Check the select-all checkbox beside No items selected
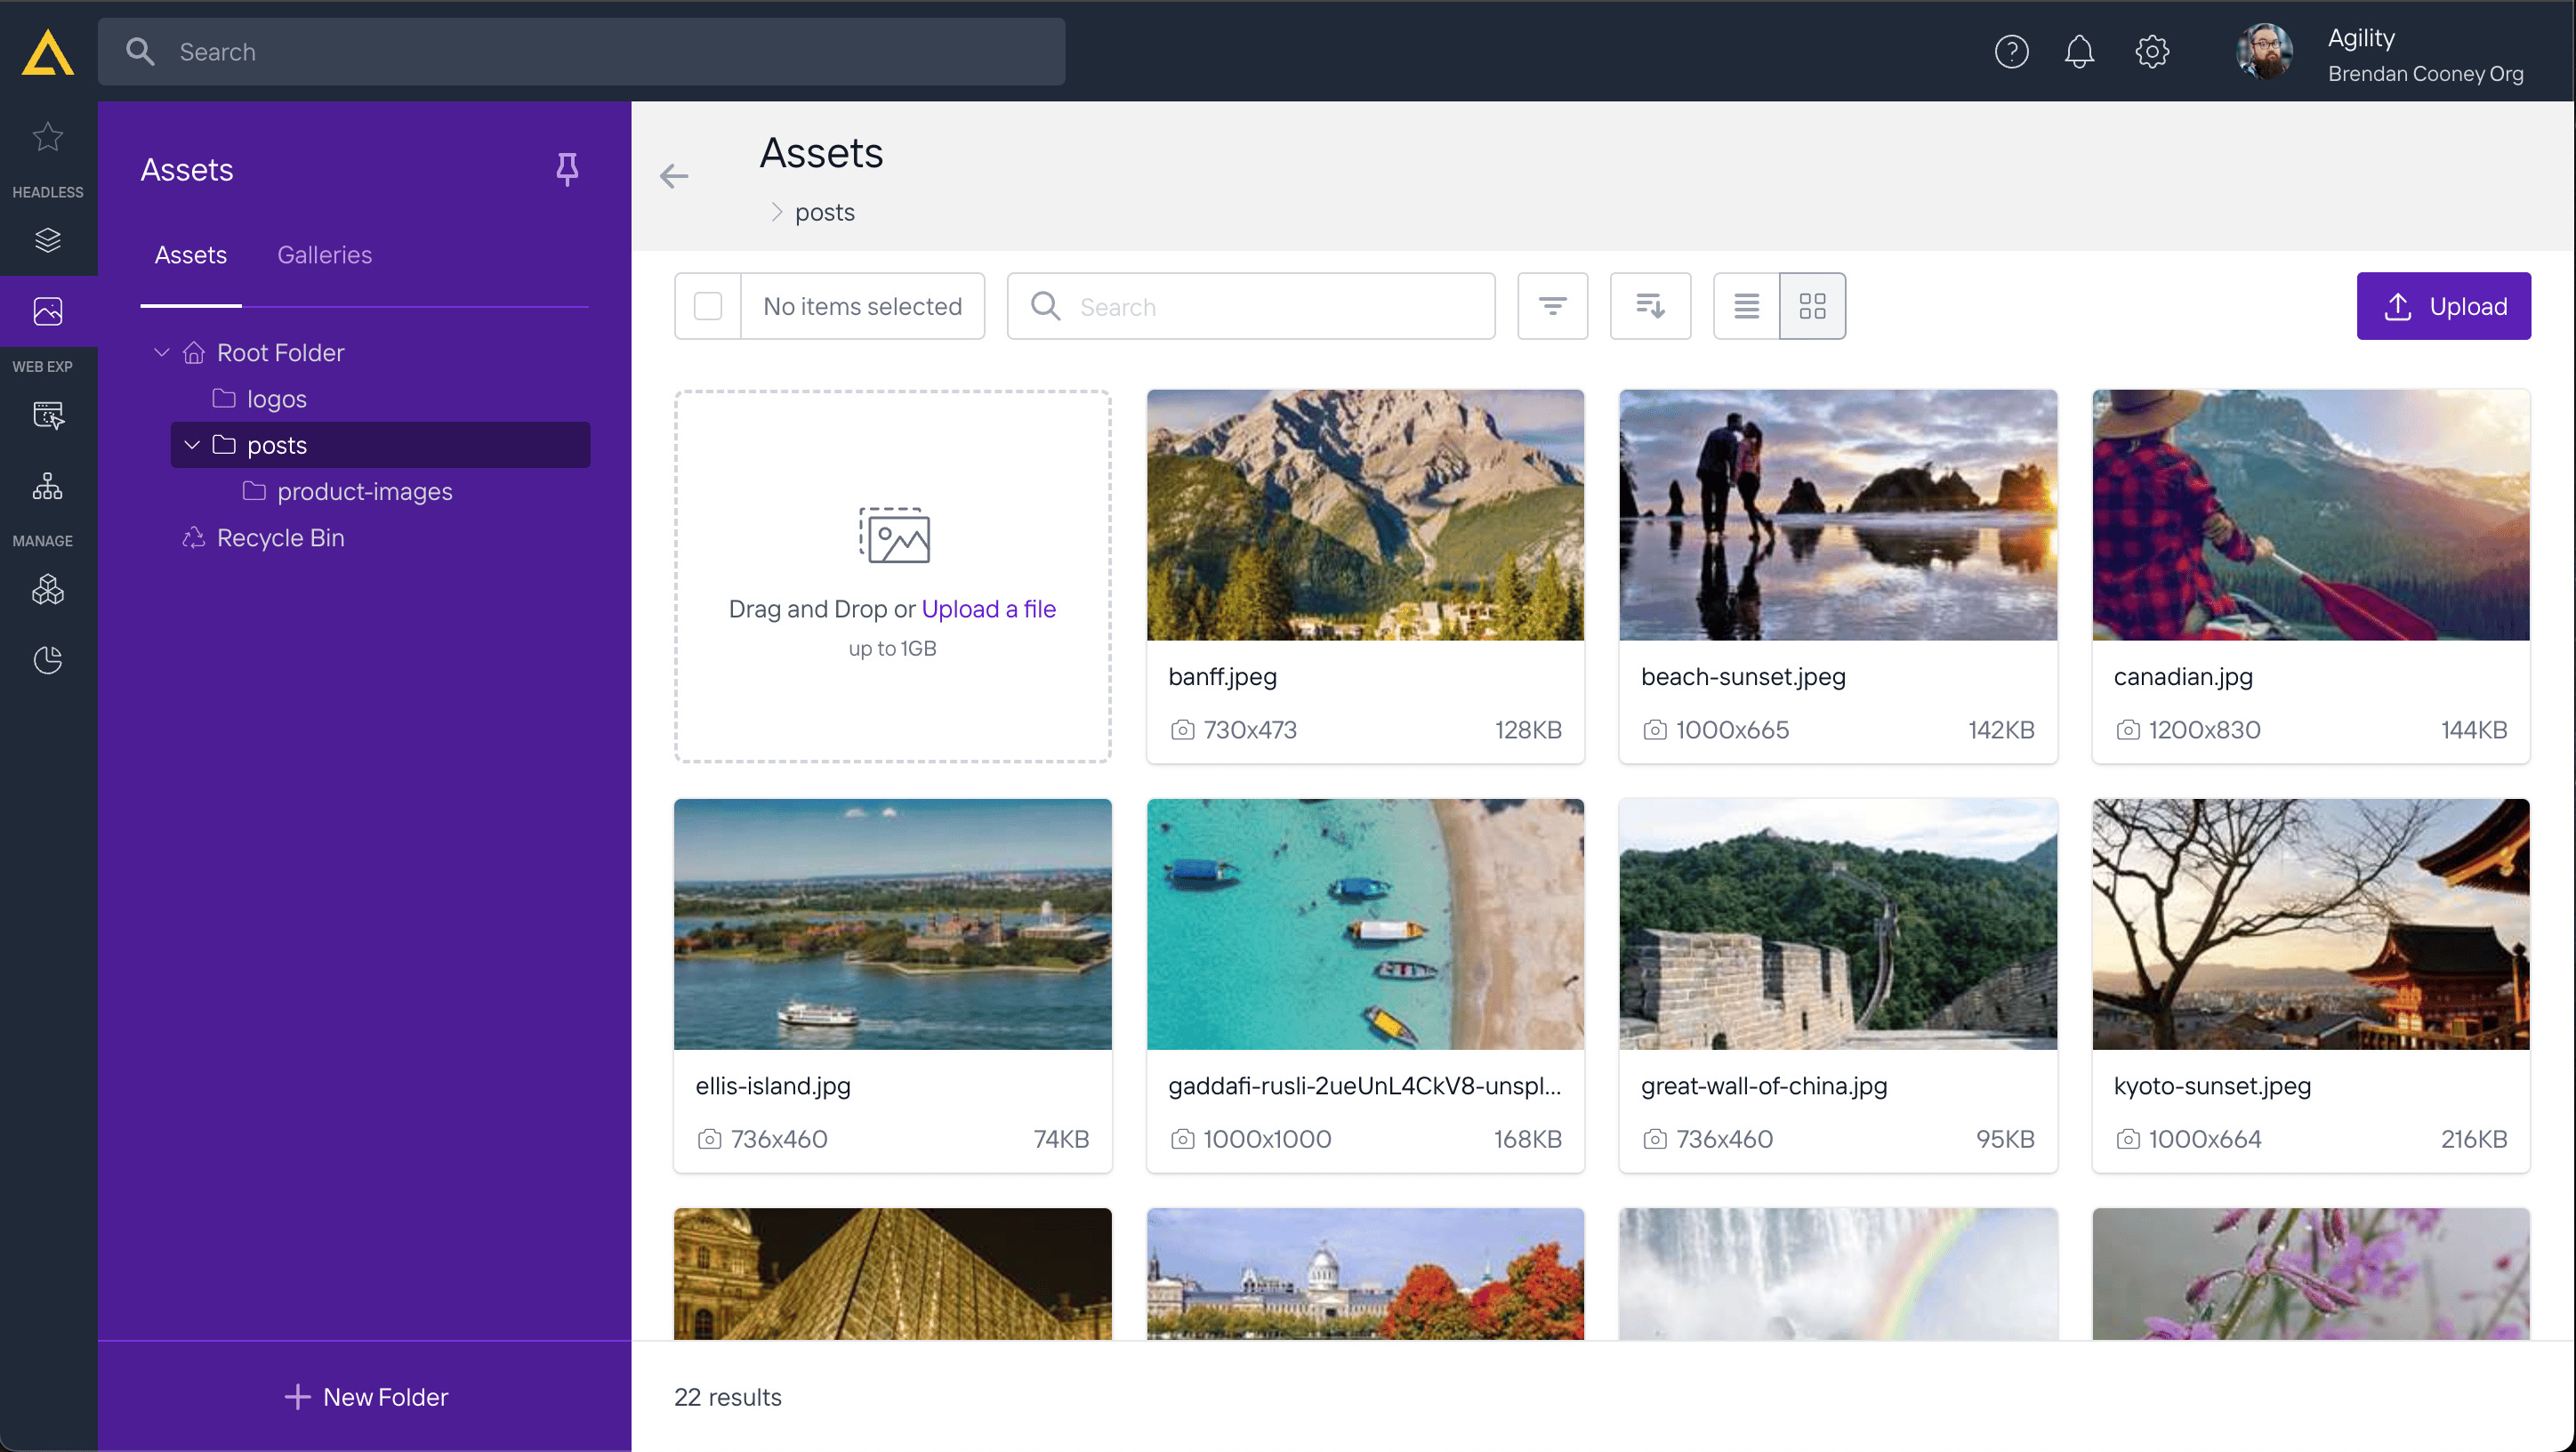The width and height of the screenshot is (2576, 1452). click(708, 306)
